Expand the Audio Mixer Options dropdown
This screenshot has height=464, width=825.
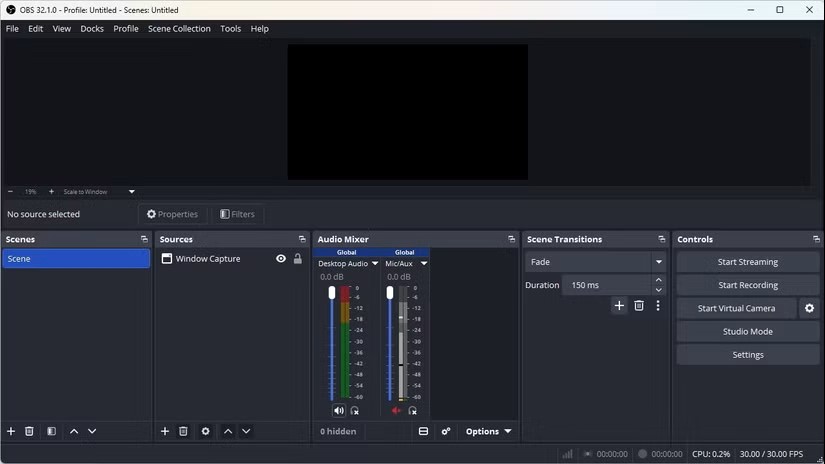(x=488, y=431)
